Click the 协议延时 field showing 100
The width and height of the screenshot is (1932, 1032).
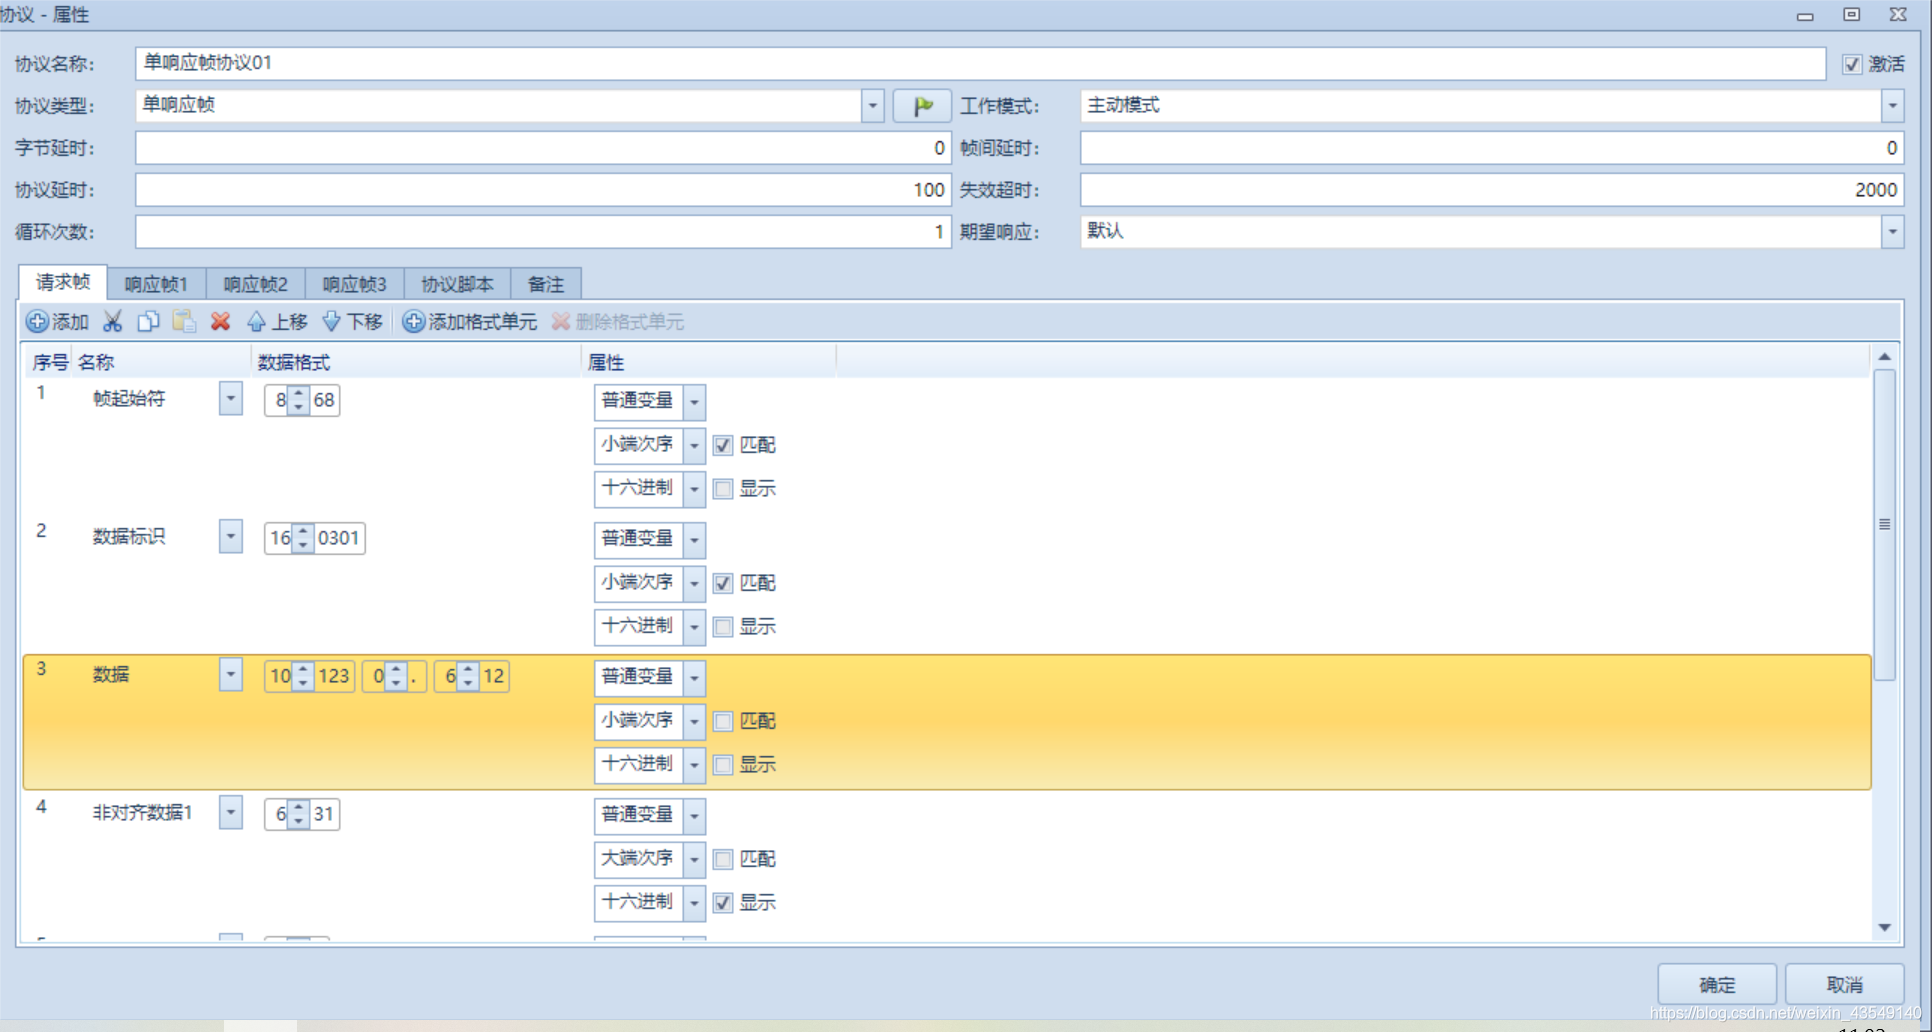pyautogui.click(x=543, y=190)
